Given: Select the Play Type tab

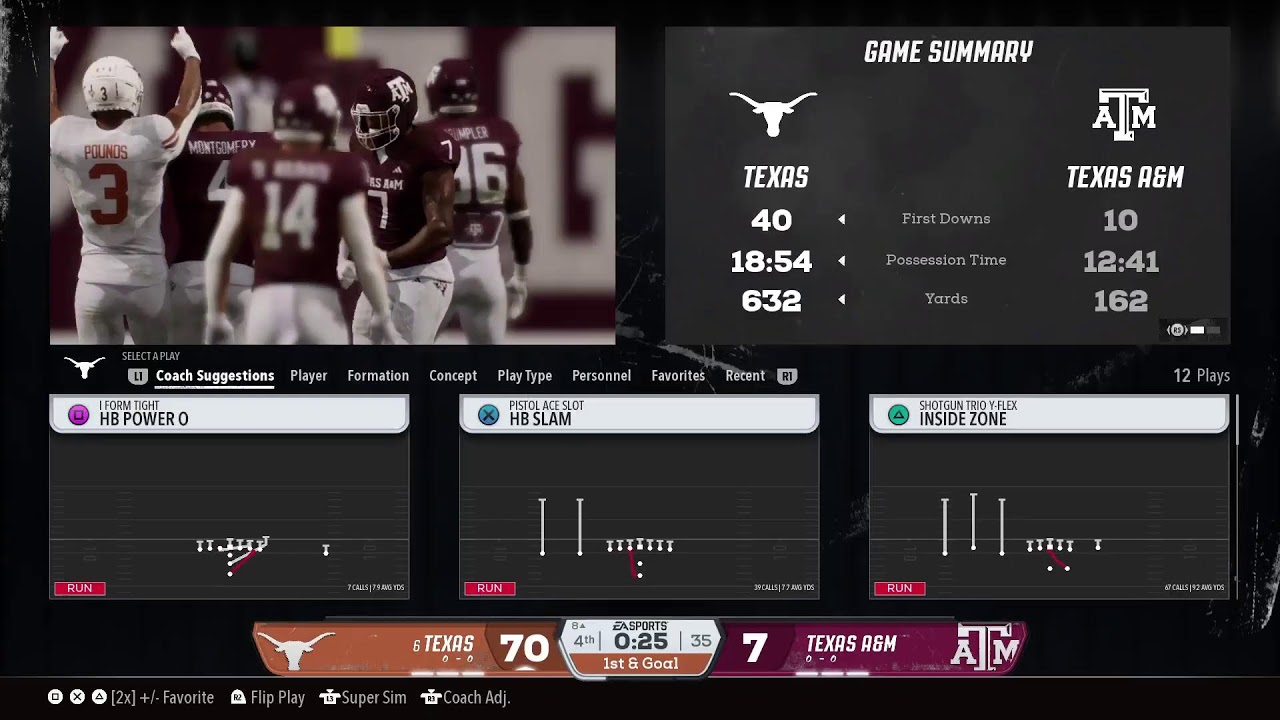Looking at the screenshot, I should 525,376.
